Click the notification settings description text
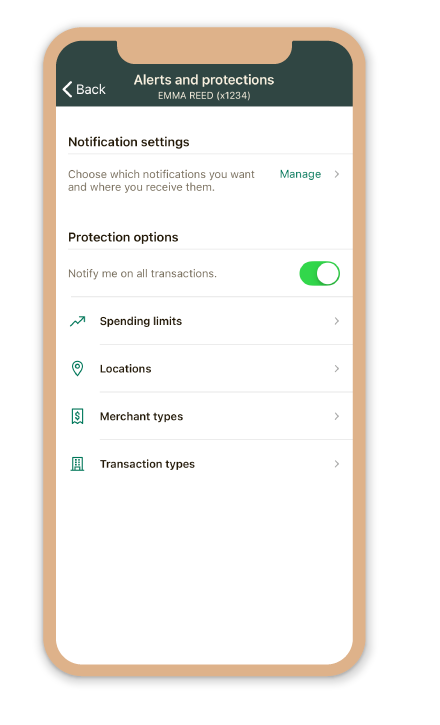440x725 pixels. pos(161,181)
